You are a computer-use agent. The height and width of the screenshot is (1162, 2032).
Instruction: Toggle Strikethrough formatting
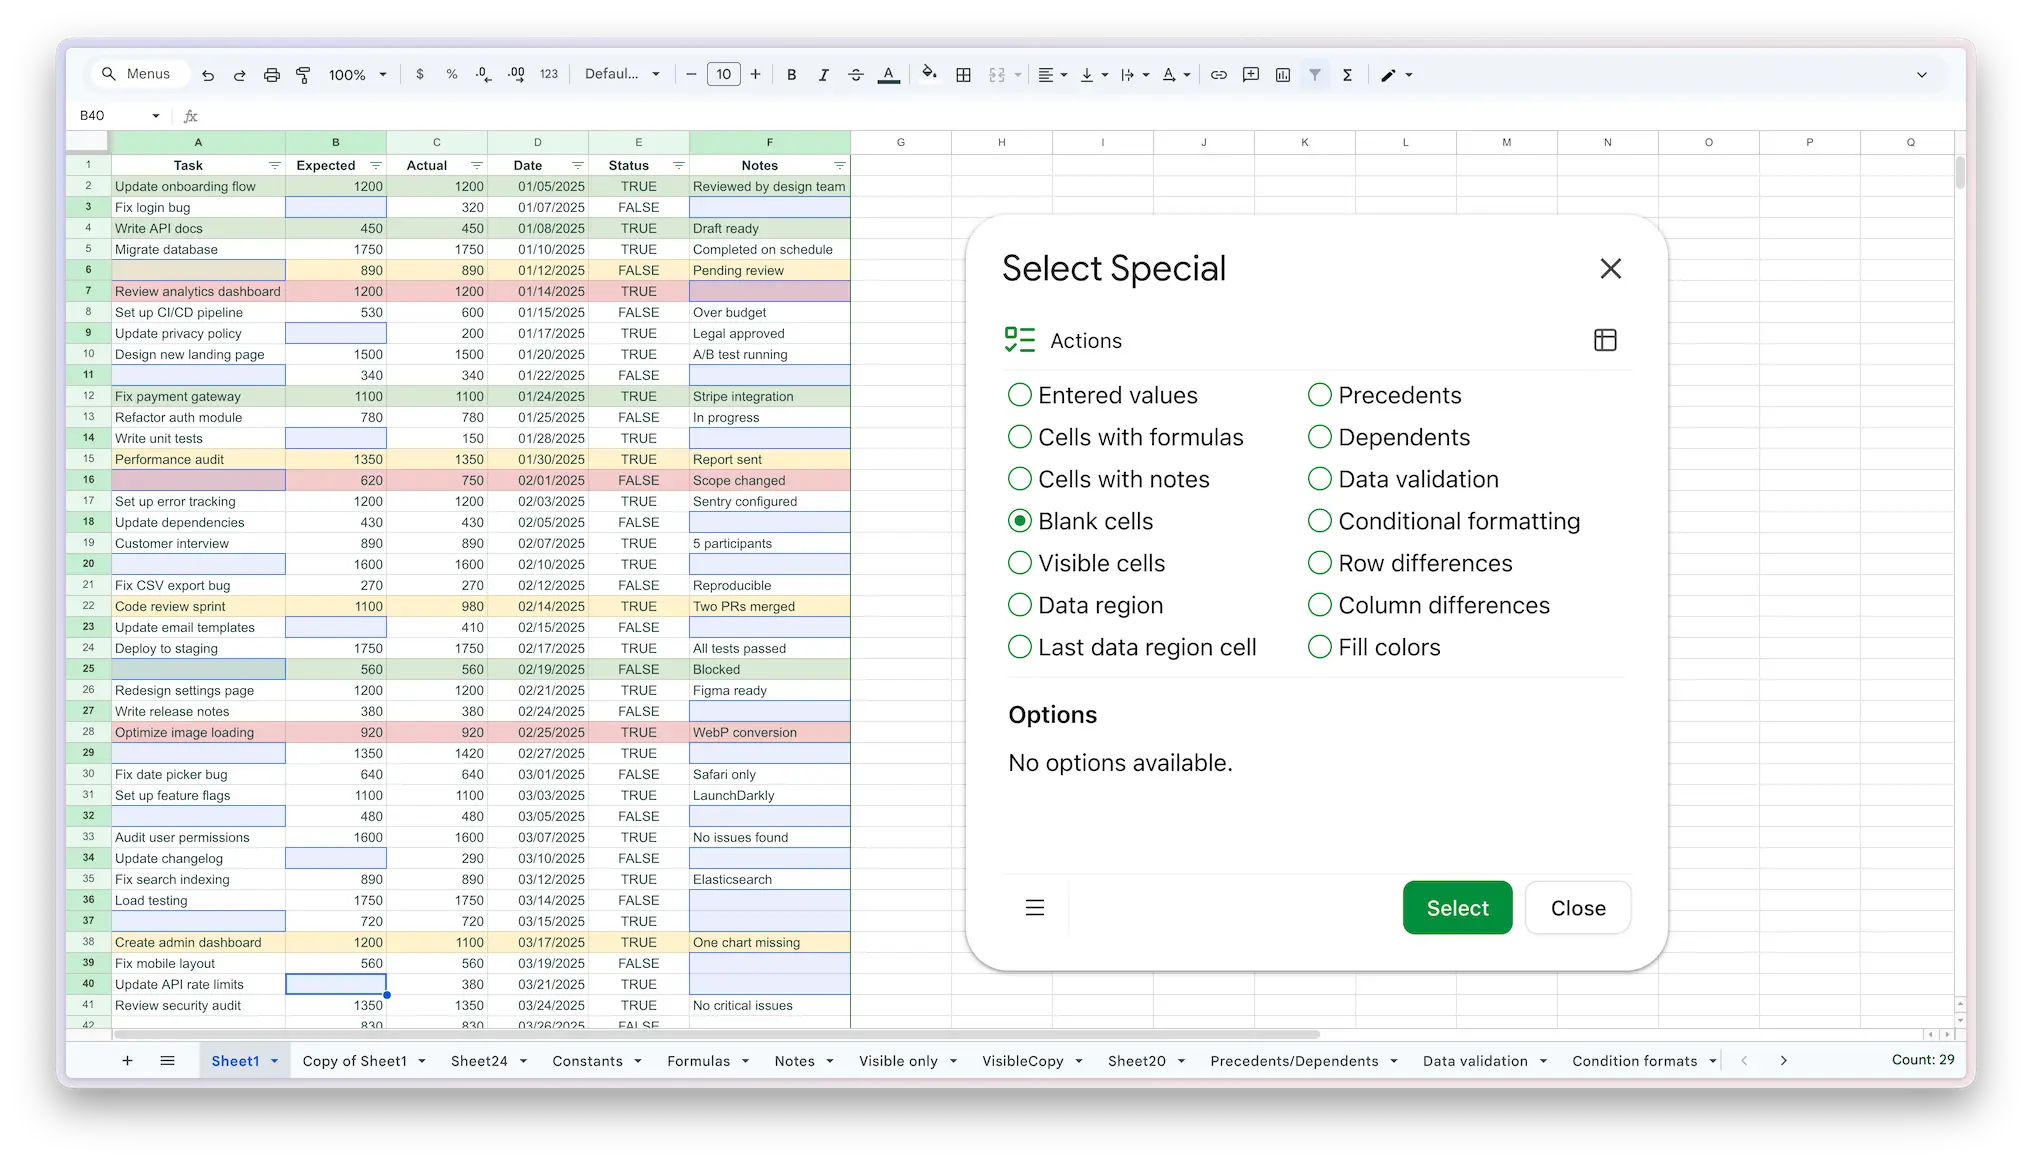(856, 75)
